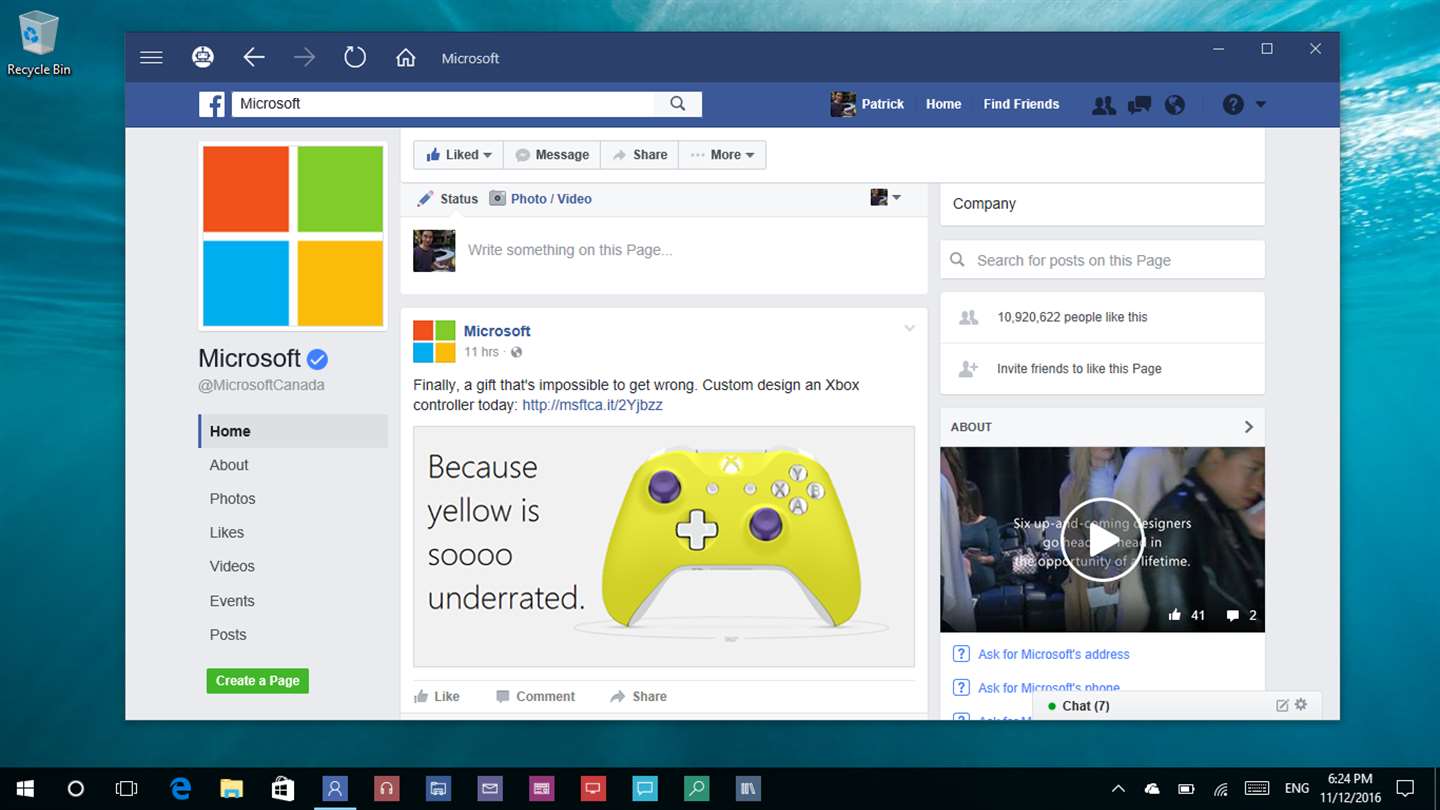Screen dimensions: 1440x810
Task: Click Search for posts on this Page
Action: [1102, 260]
